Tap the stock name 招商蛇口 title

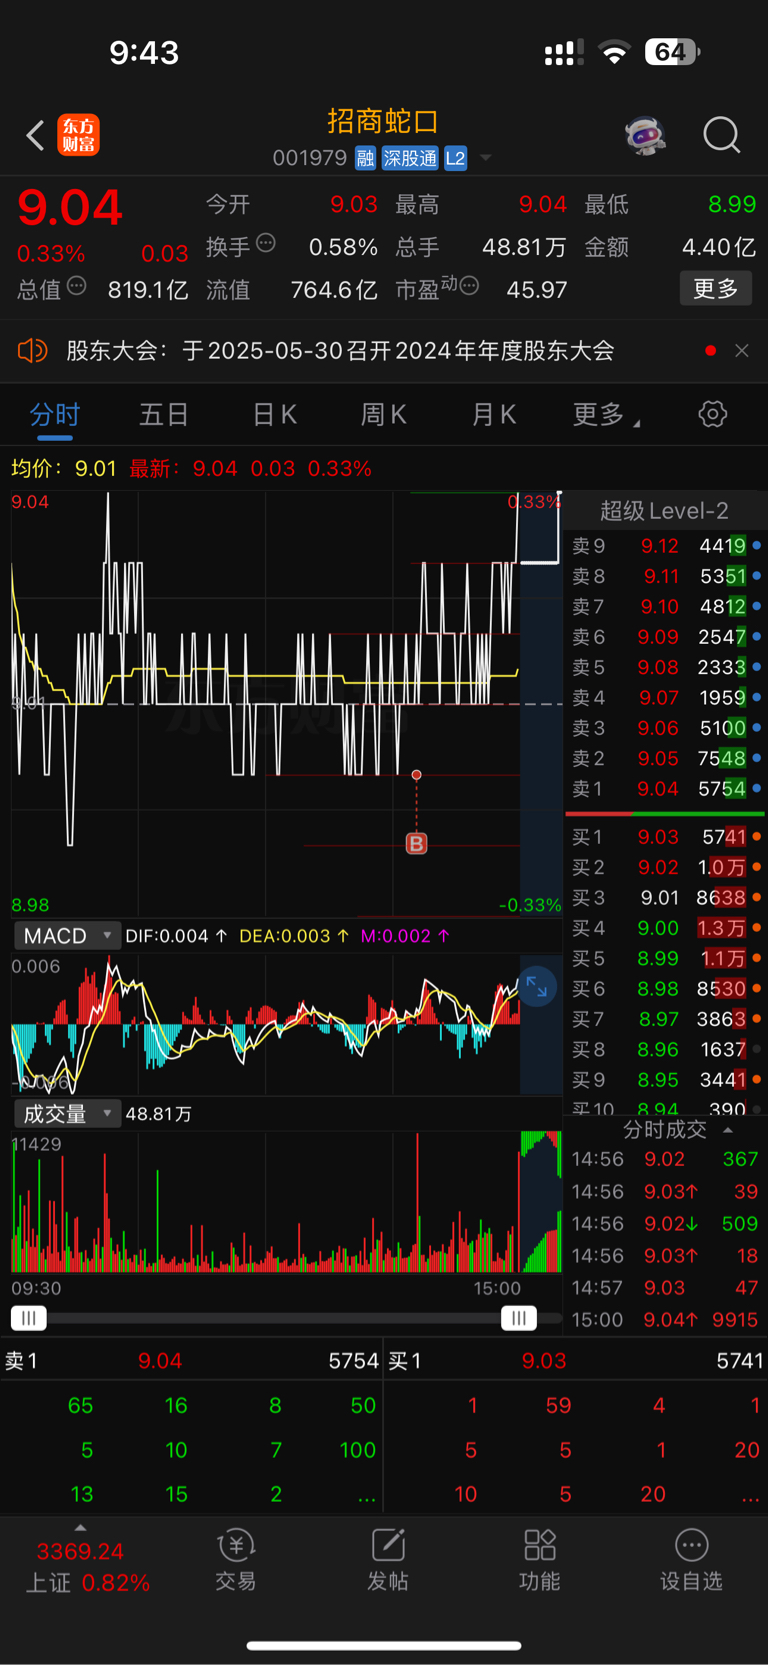click(383, 121)
